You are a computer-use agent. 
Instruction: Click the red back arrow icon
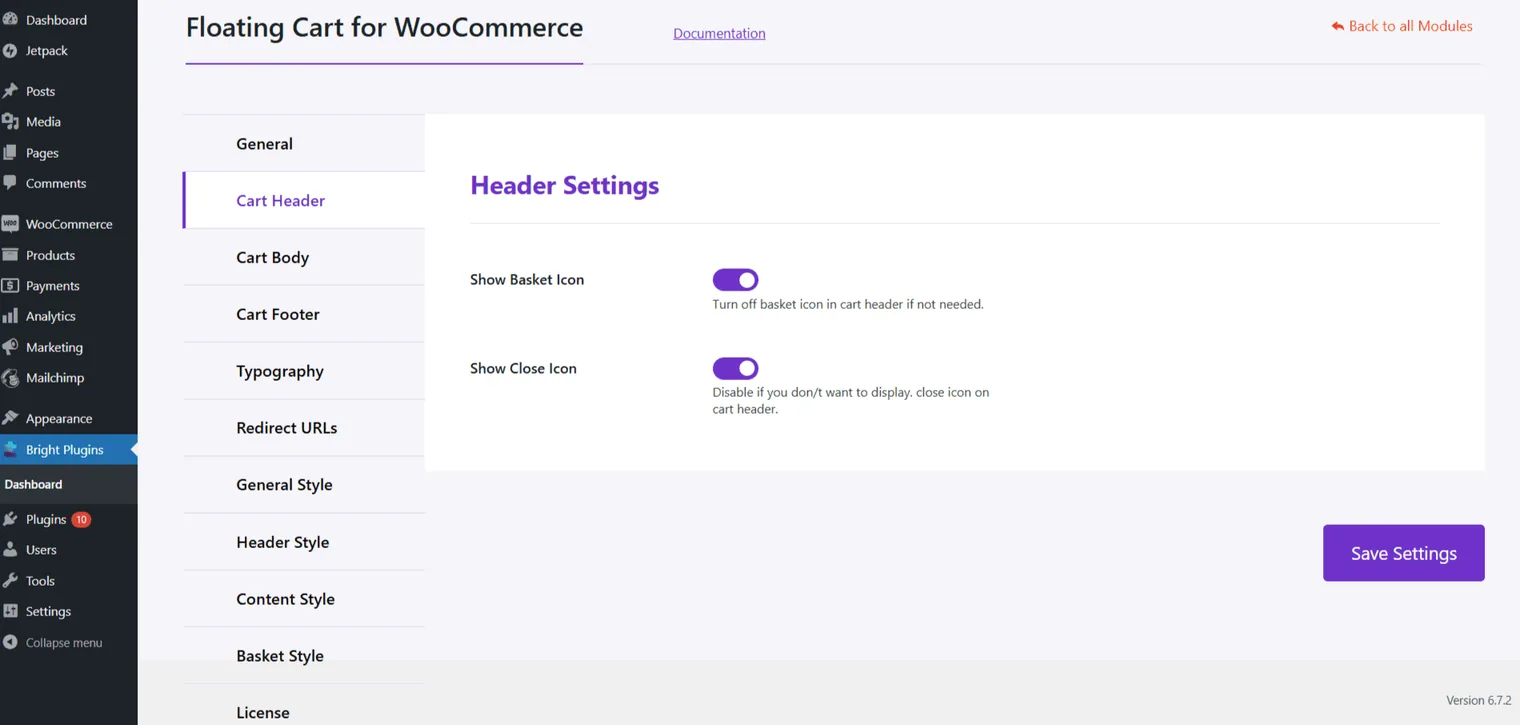click(x=1337, y=26)
